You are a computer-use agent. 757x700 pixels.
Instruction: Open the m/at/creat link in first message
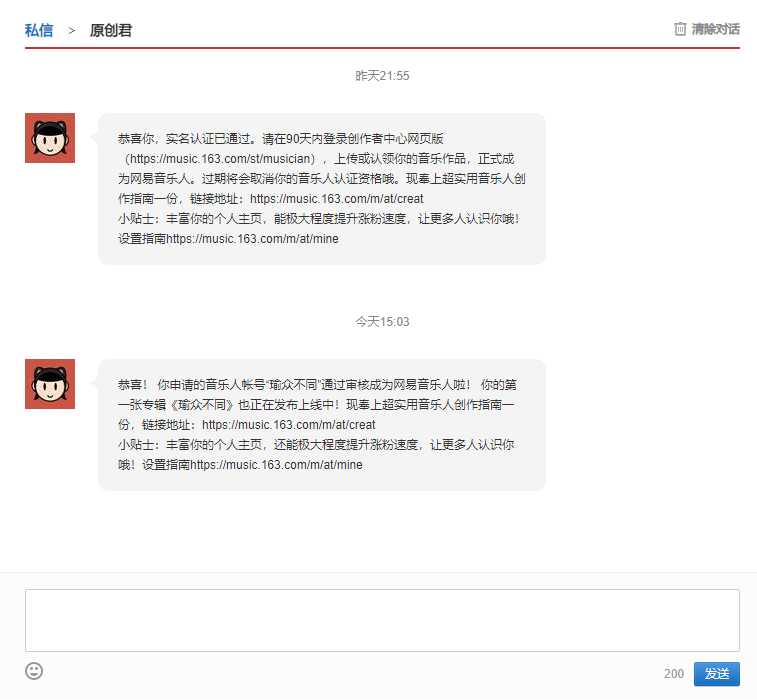[336, 199]
